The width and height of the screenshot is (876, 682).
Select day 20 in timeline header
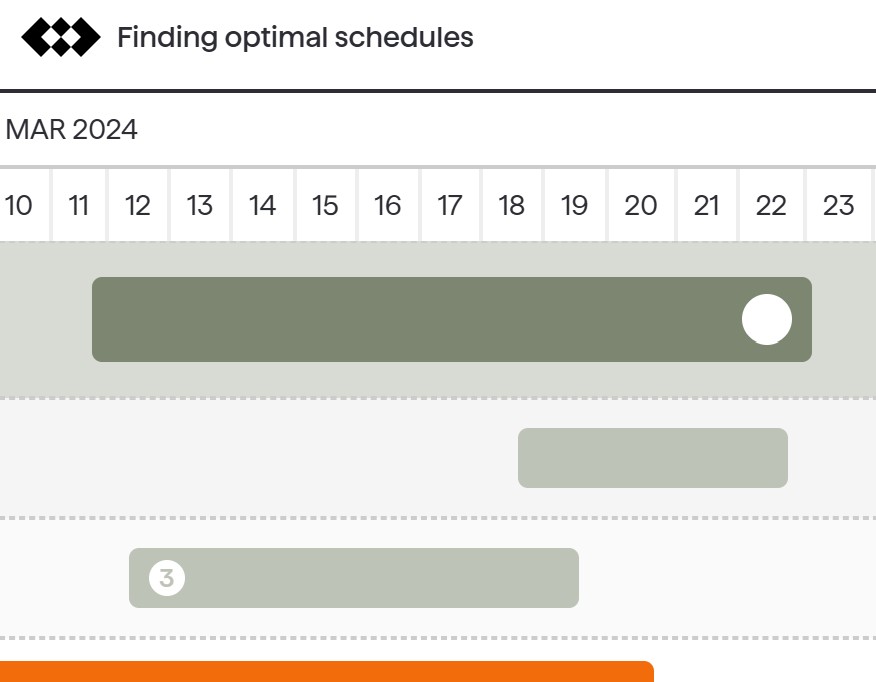click(x=641, y=205)
